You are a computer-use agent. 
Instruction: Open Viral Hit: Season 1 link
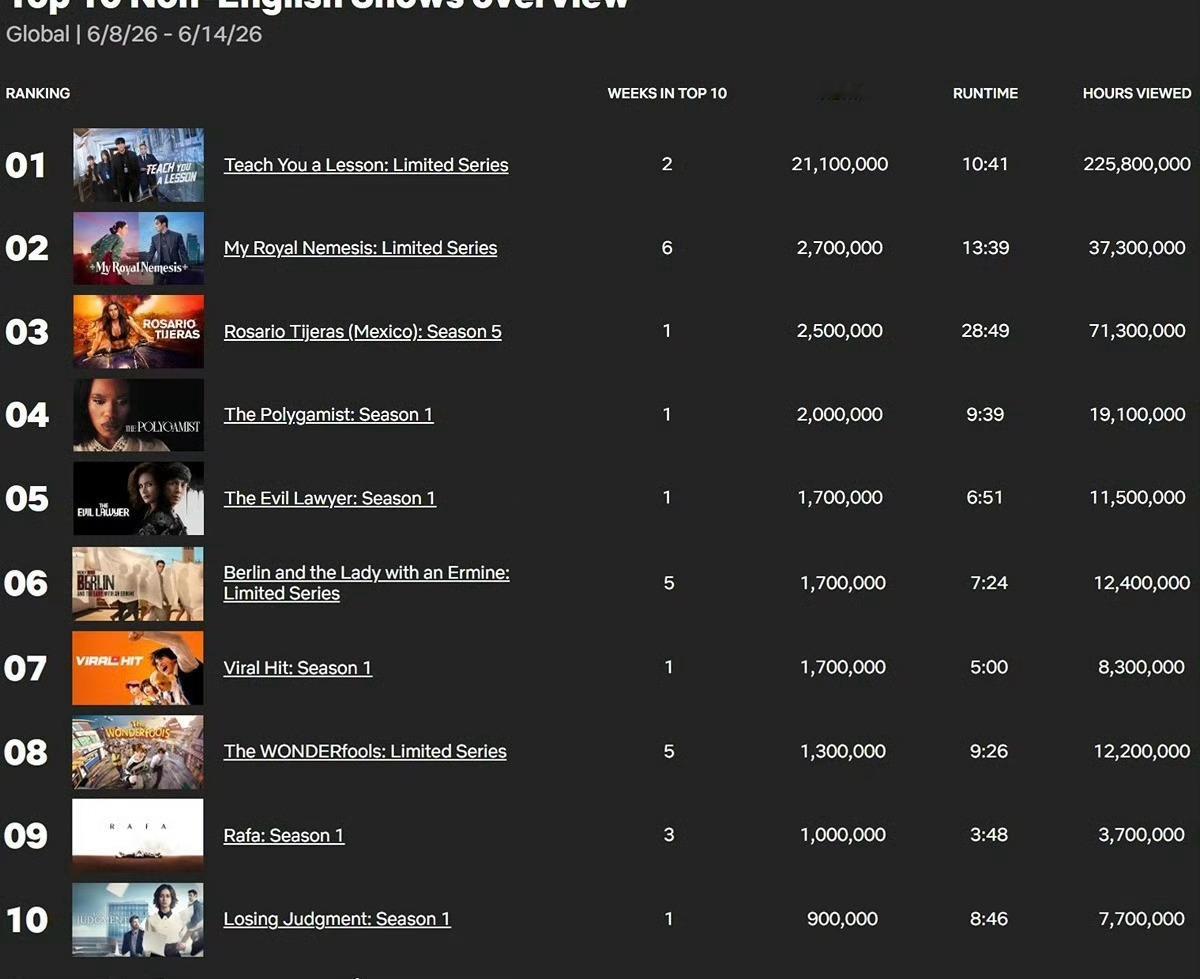(x=298, y=668)
